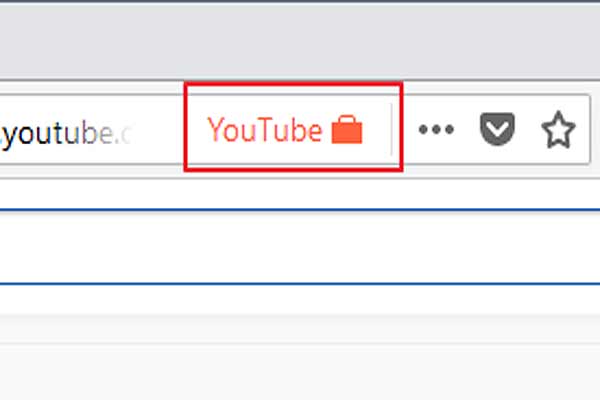The image size is (600, 400).
Task: Click the light gray band at bottom
Action: tap(300, 371)
